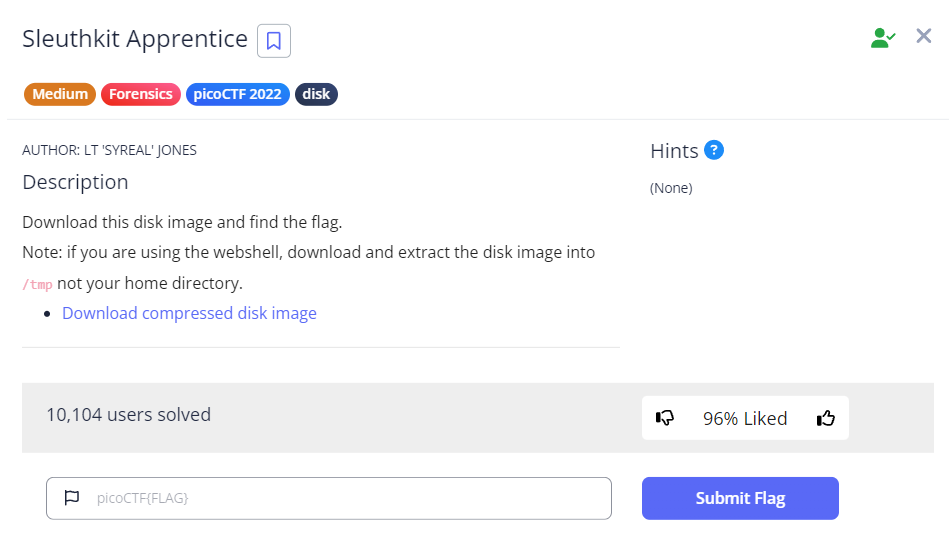Focus the picoCTF{FLAG} input field
The height and width of the screenshot is (553, 951).
(340, 498)
